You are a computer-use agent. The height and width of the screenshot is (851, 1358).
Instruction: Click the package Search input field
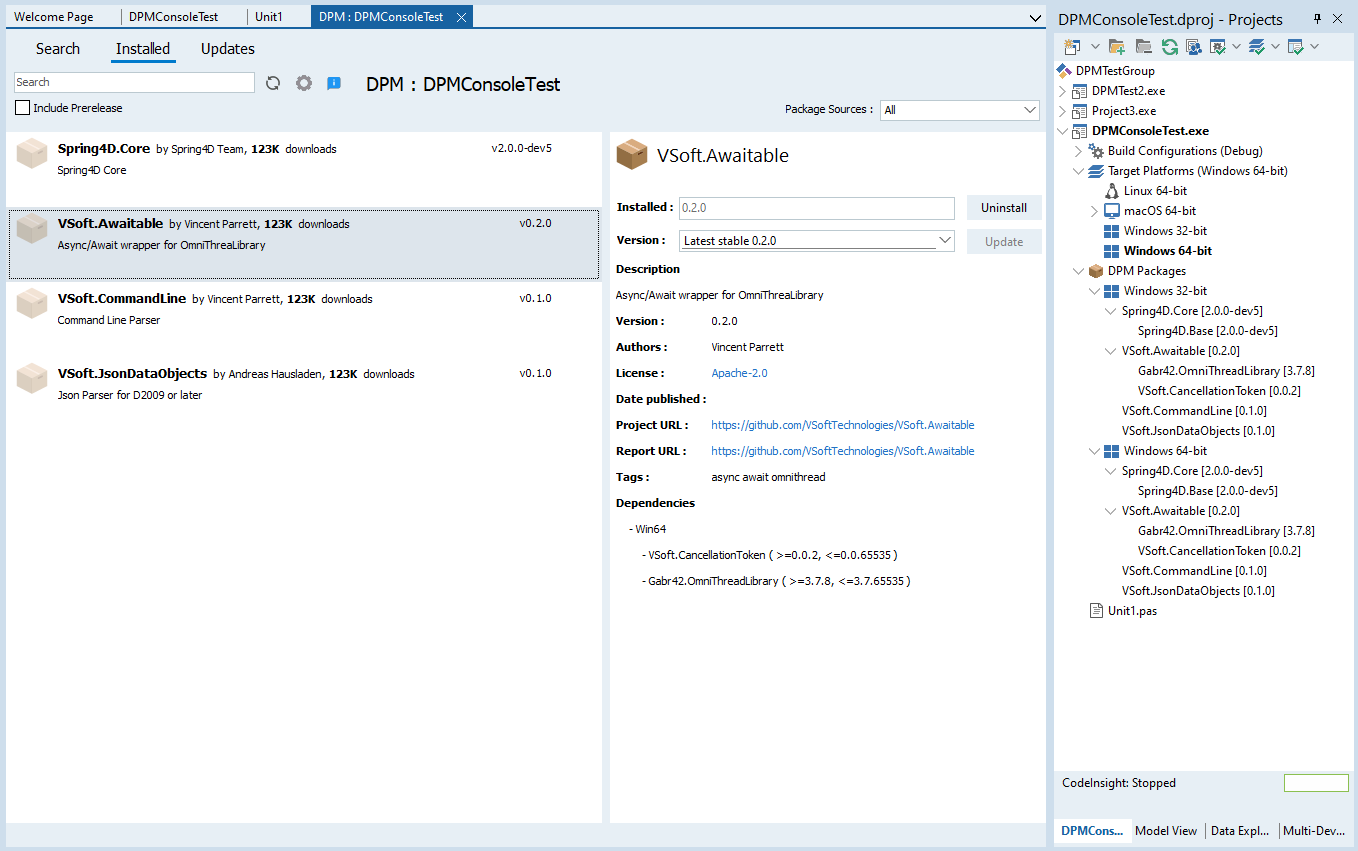coord(135,82)
